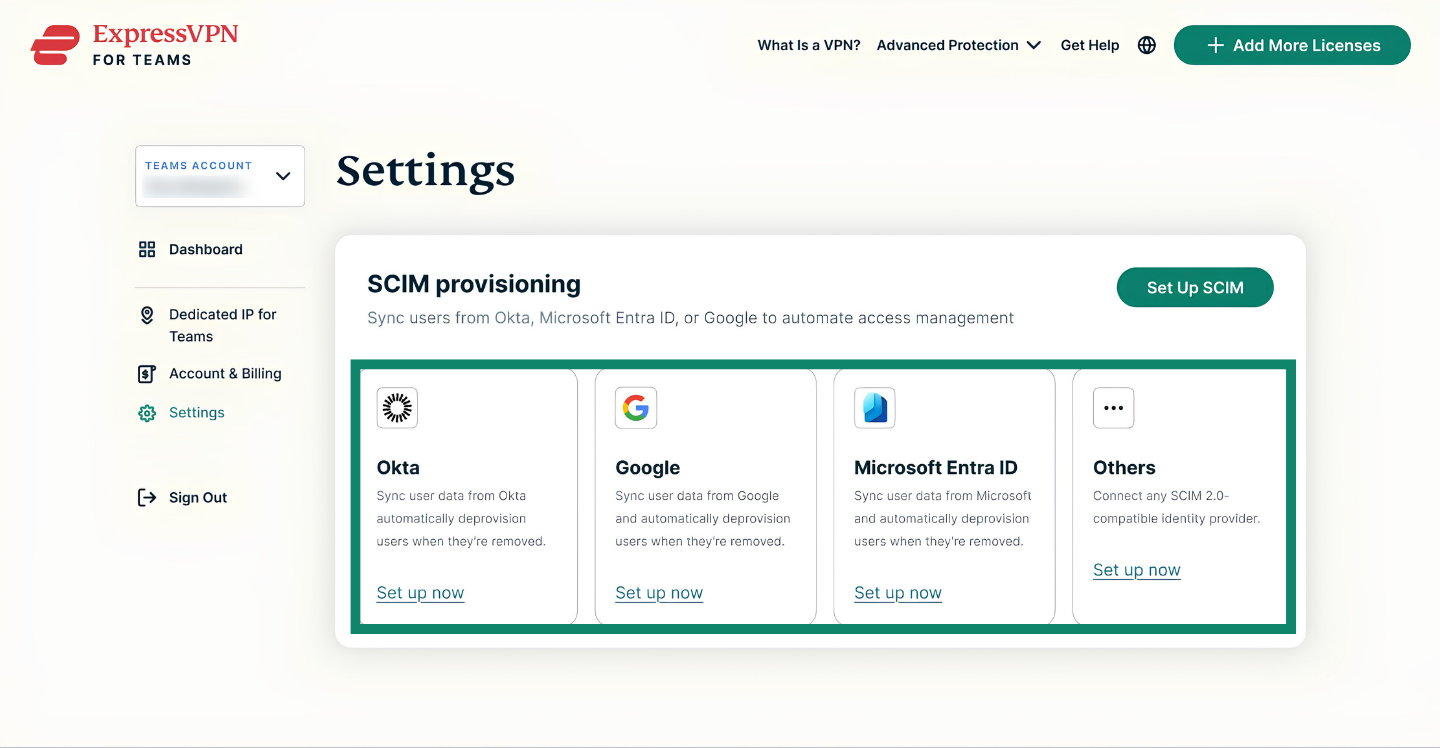Click 'Connect any SCIM 2.0-compatible identity provider' text
Viewport: 1440px width, 748px height.
(x=1177, y=507)
